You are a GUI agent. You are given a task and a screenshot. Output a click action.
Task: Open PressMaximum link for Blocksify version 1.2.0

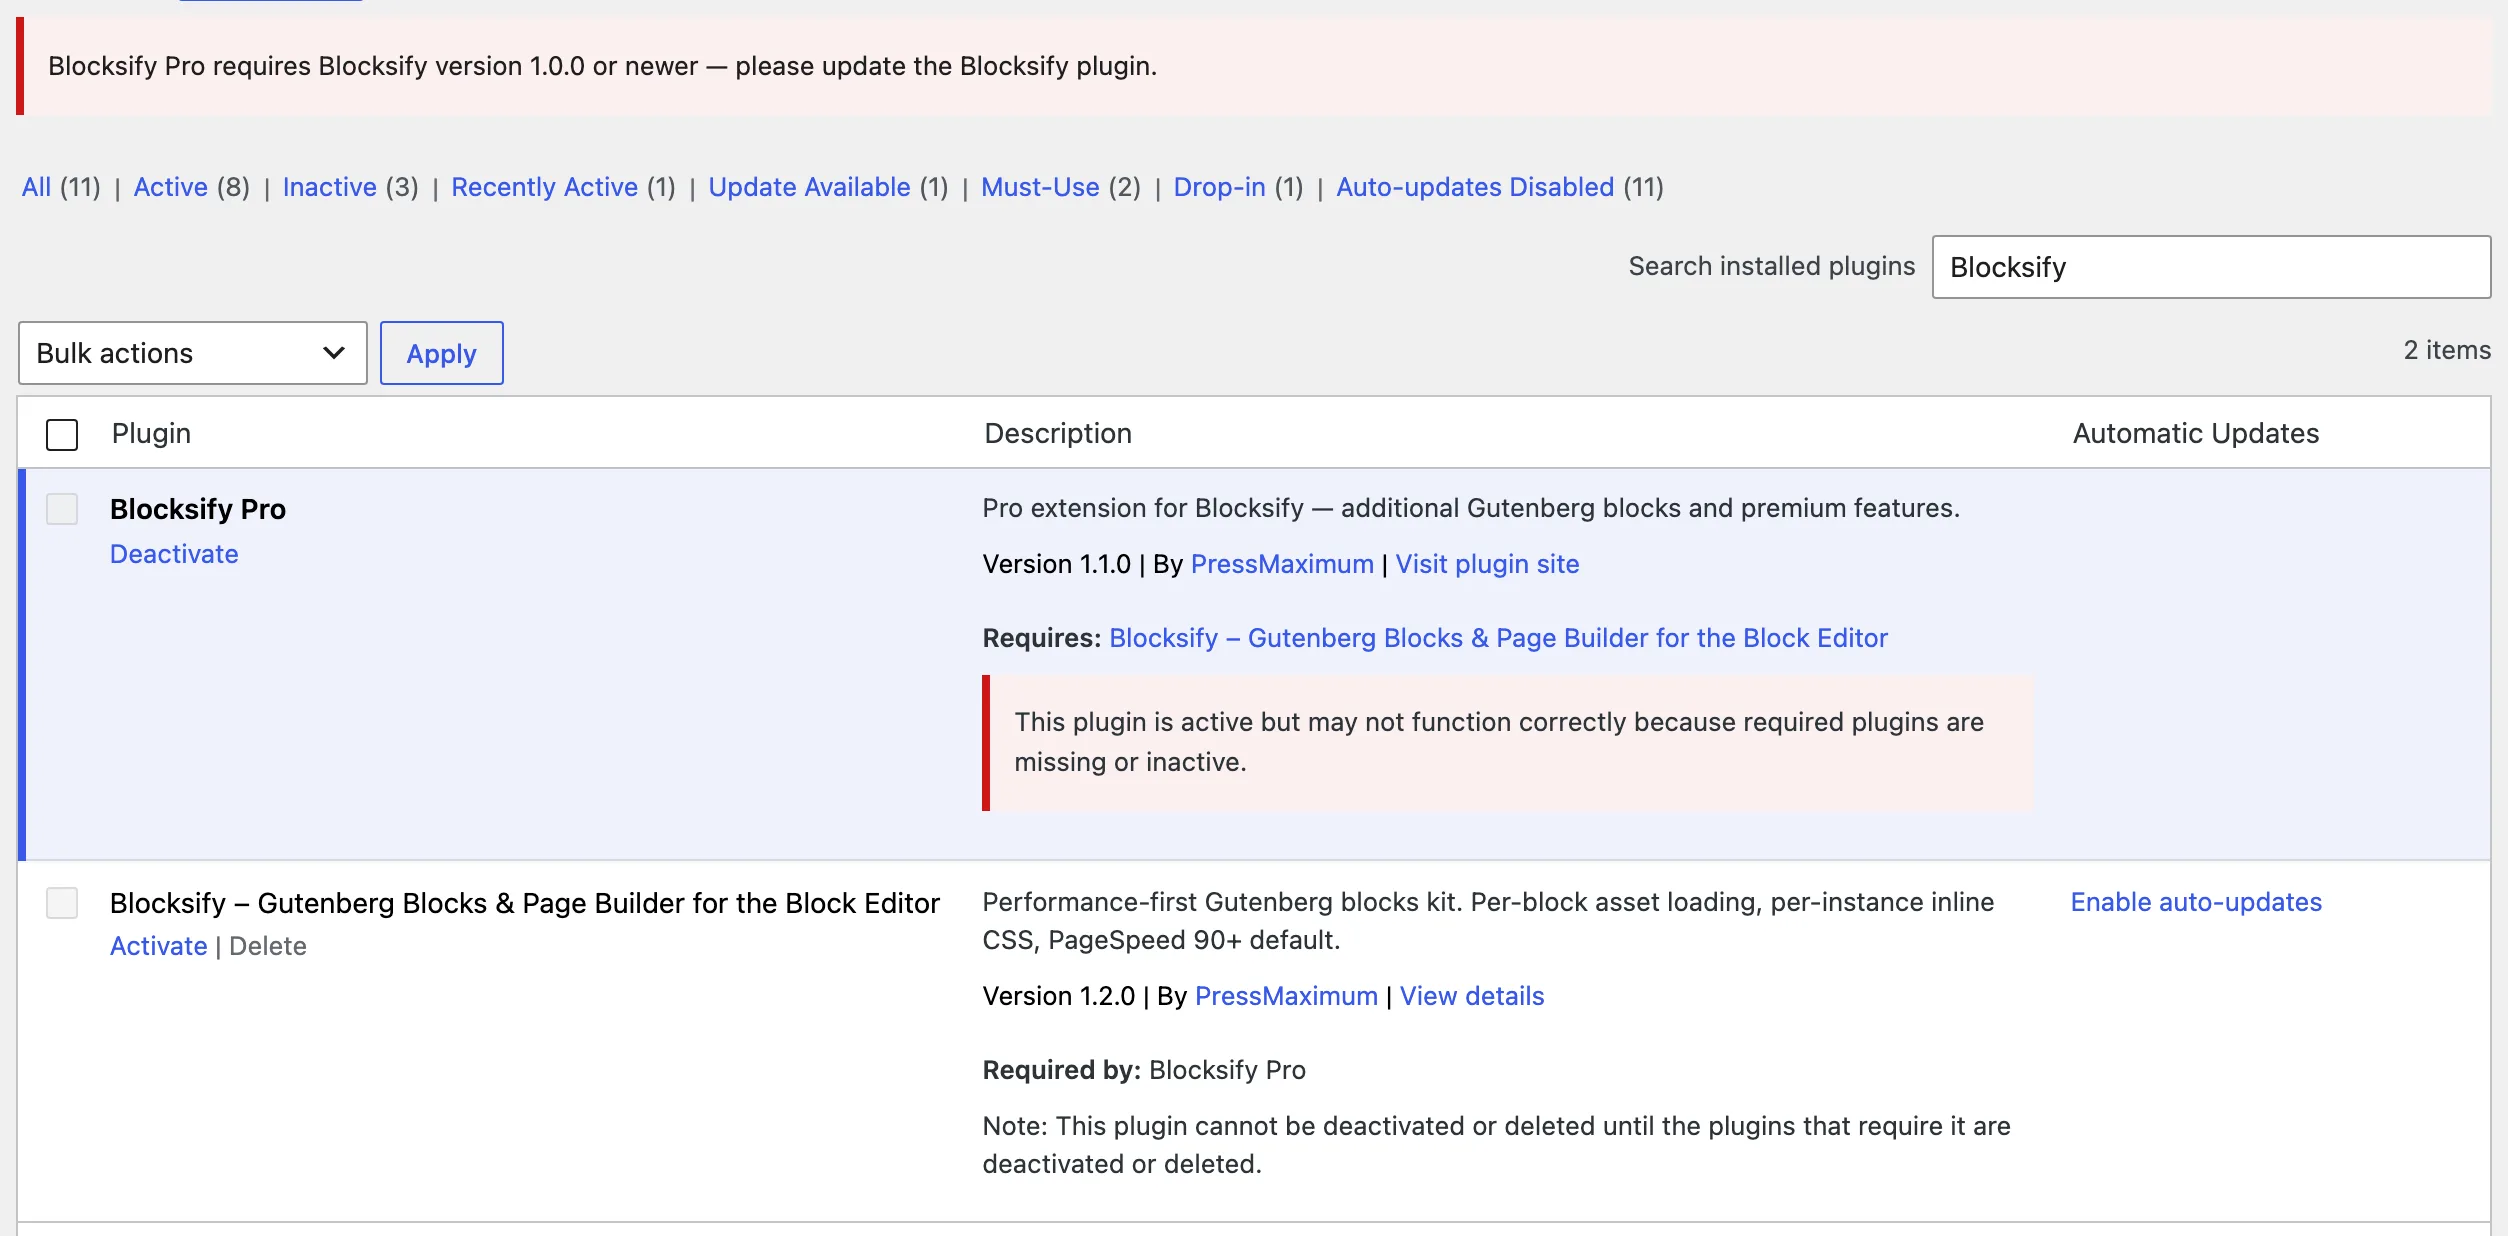[x=1286, y=996]
